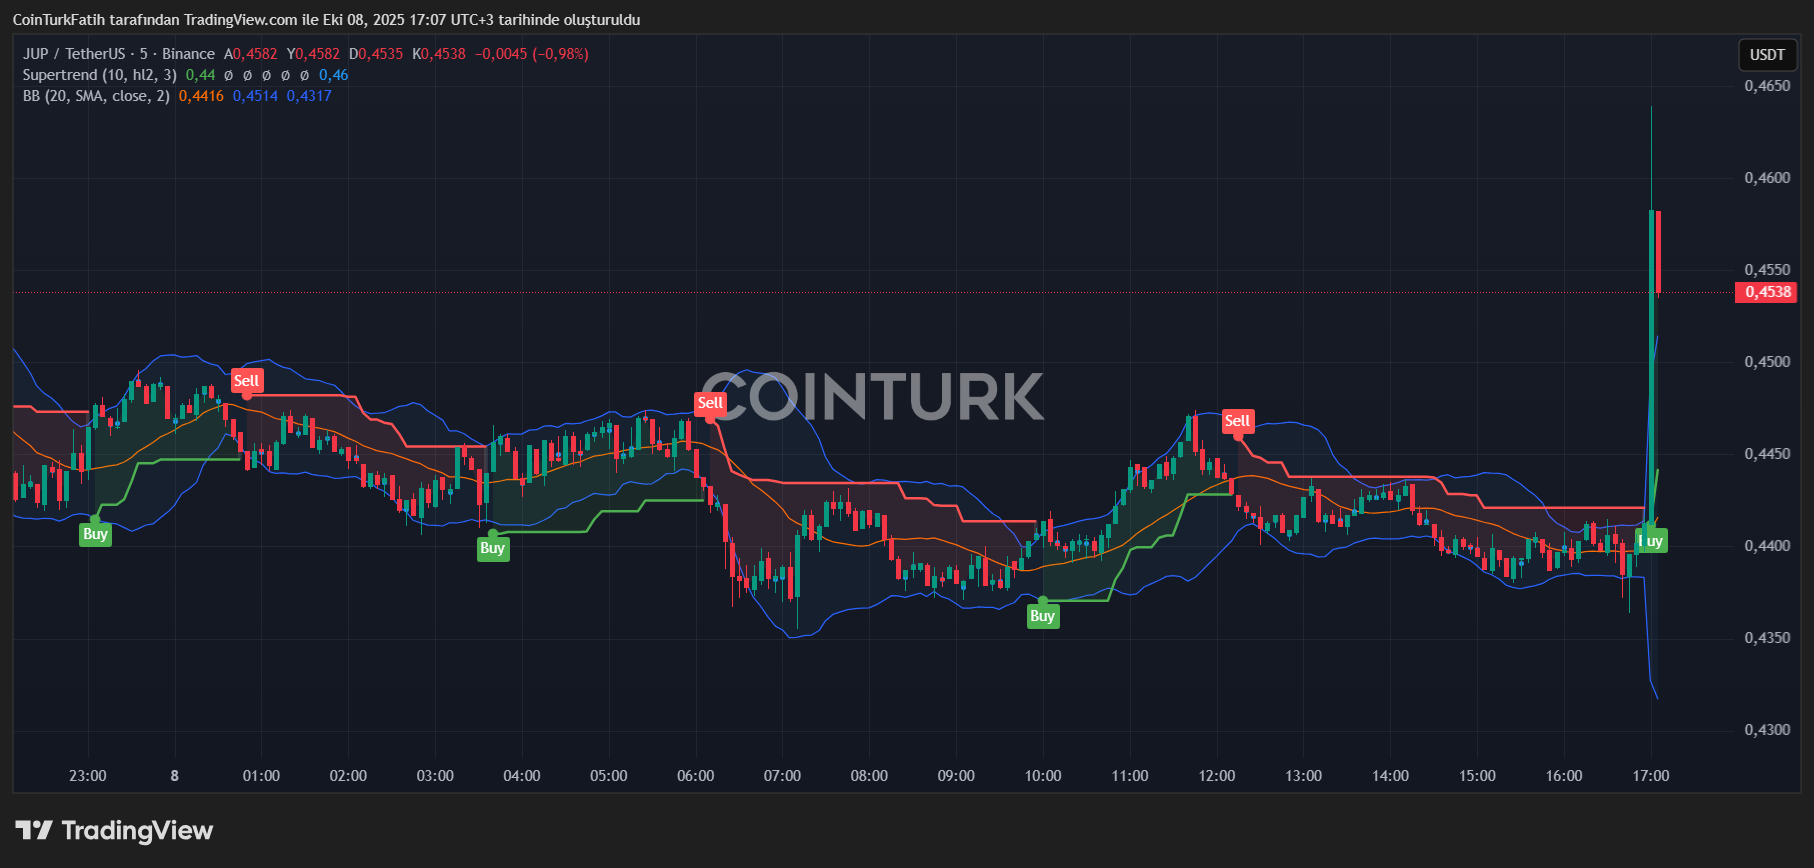Click the CoinTurkFatih attribution text at top

click(x=326, y=20)
